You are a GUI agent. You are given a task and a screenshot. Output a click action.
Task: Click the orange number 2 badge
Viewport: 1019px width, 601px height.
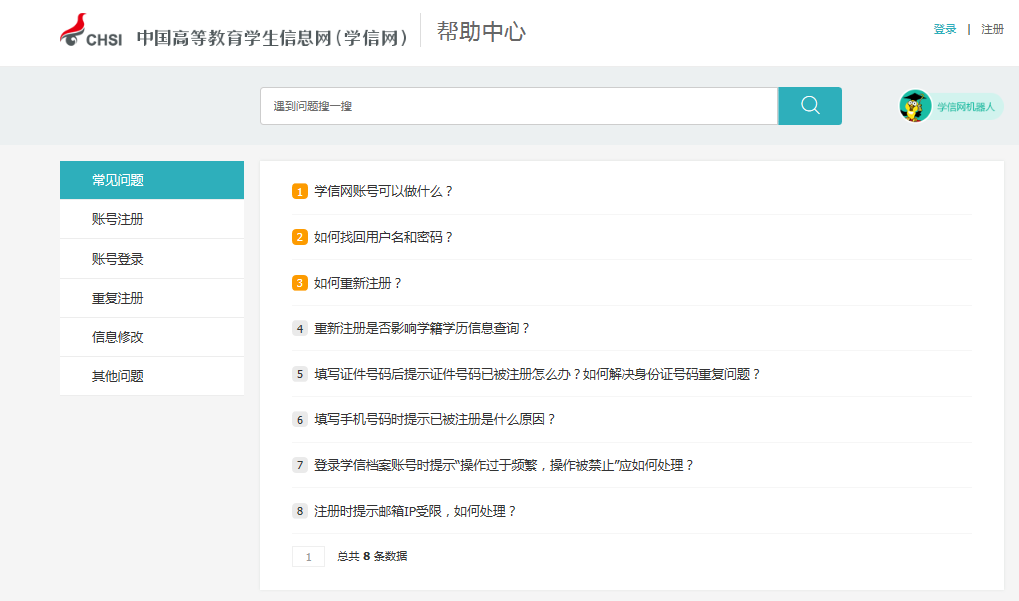pos(300,238)
